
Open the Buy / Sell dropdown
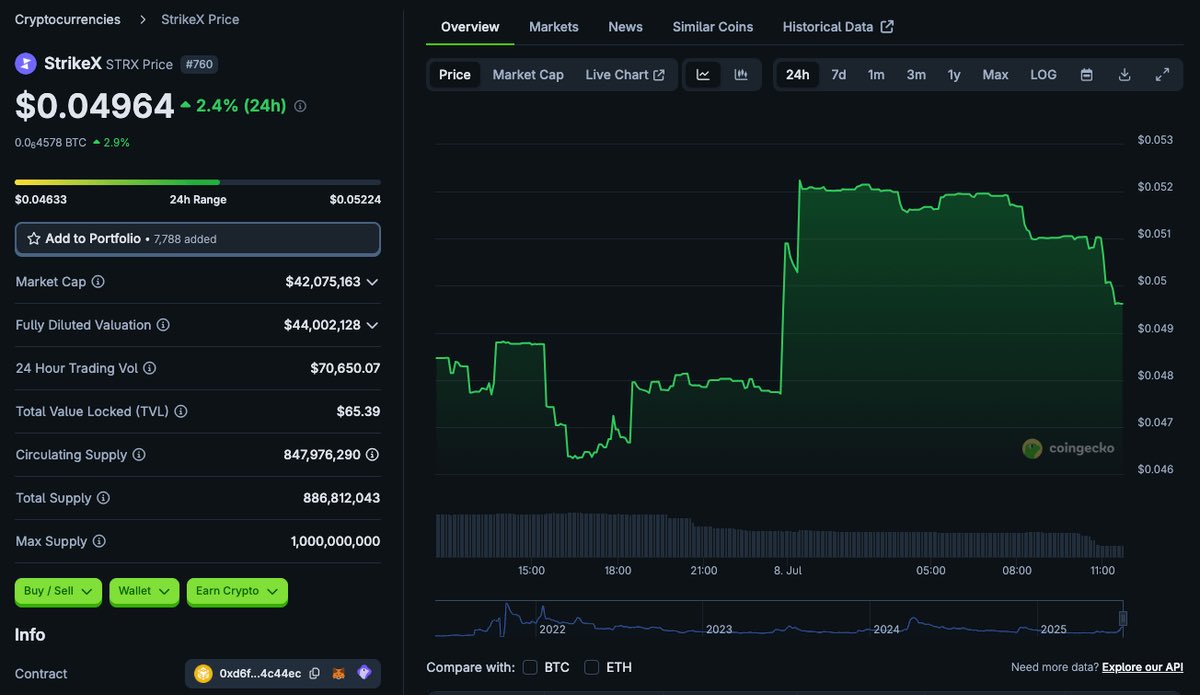pos(58,591)
